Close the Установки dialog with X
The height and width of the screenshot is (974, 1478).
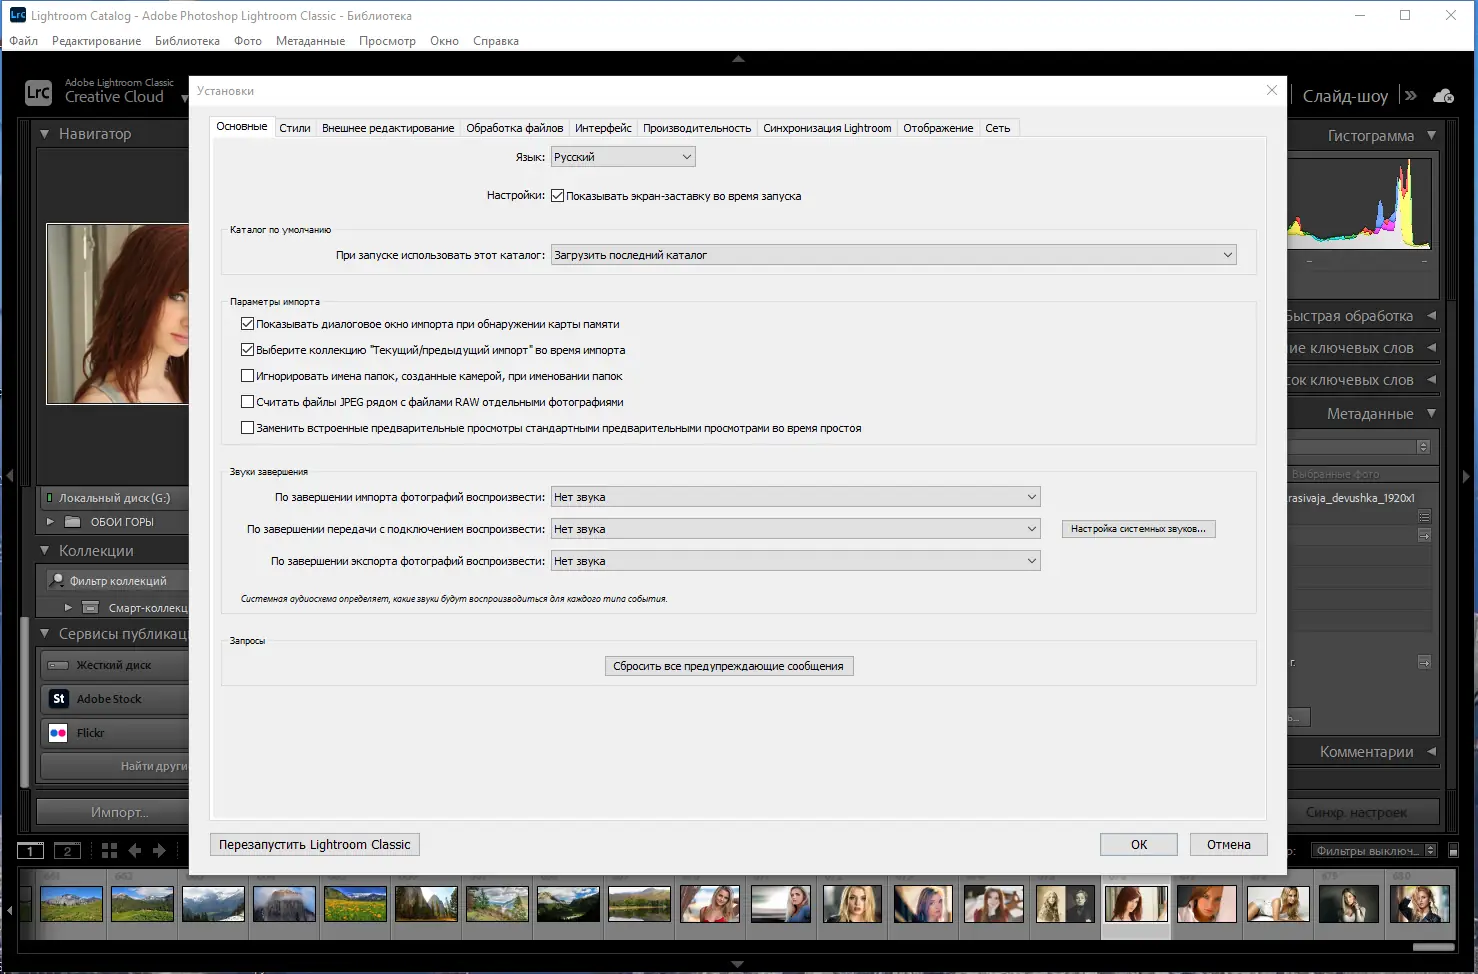pyautogui.click(x=1272, y=90)
